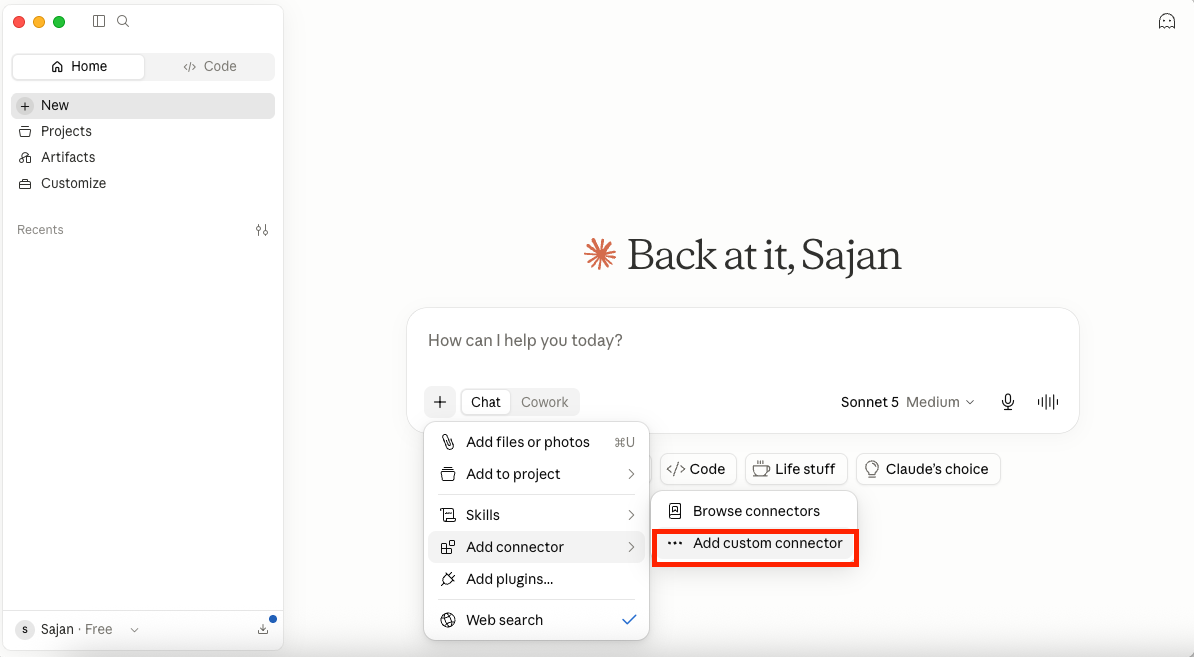Toggle the sidebar panel icon
1194x657 pixels.
point(99,21)
